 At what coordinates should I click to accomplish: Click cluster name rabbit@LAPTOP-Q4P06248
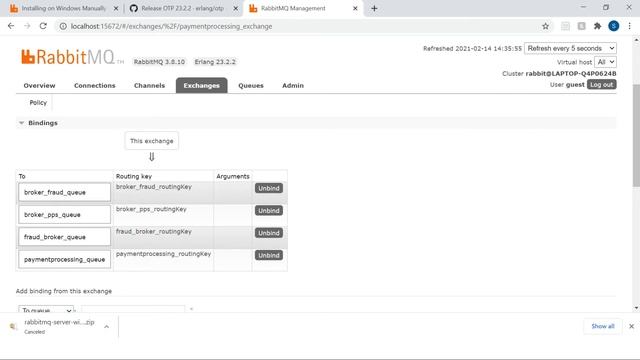click(x=571, y=73)
